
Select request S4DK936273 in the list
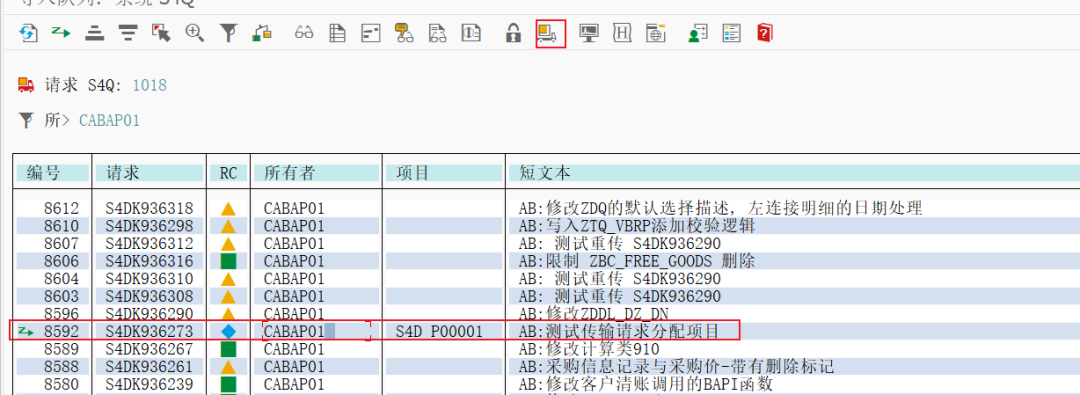[x=149, y=332]
